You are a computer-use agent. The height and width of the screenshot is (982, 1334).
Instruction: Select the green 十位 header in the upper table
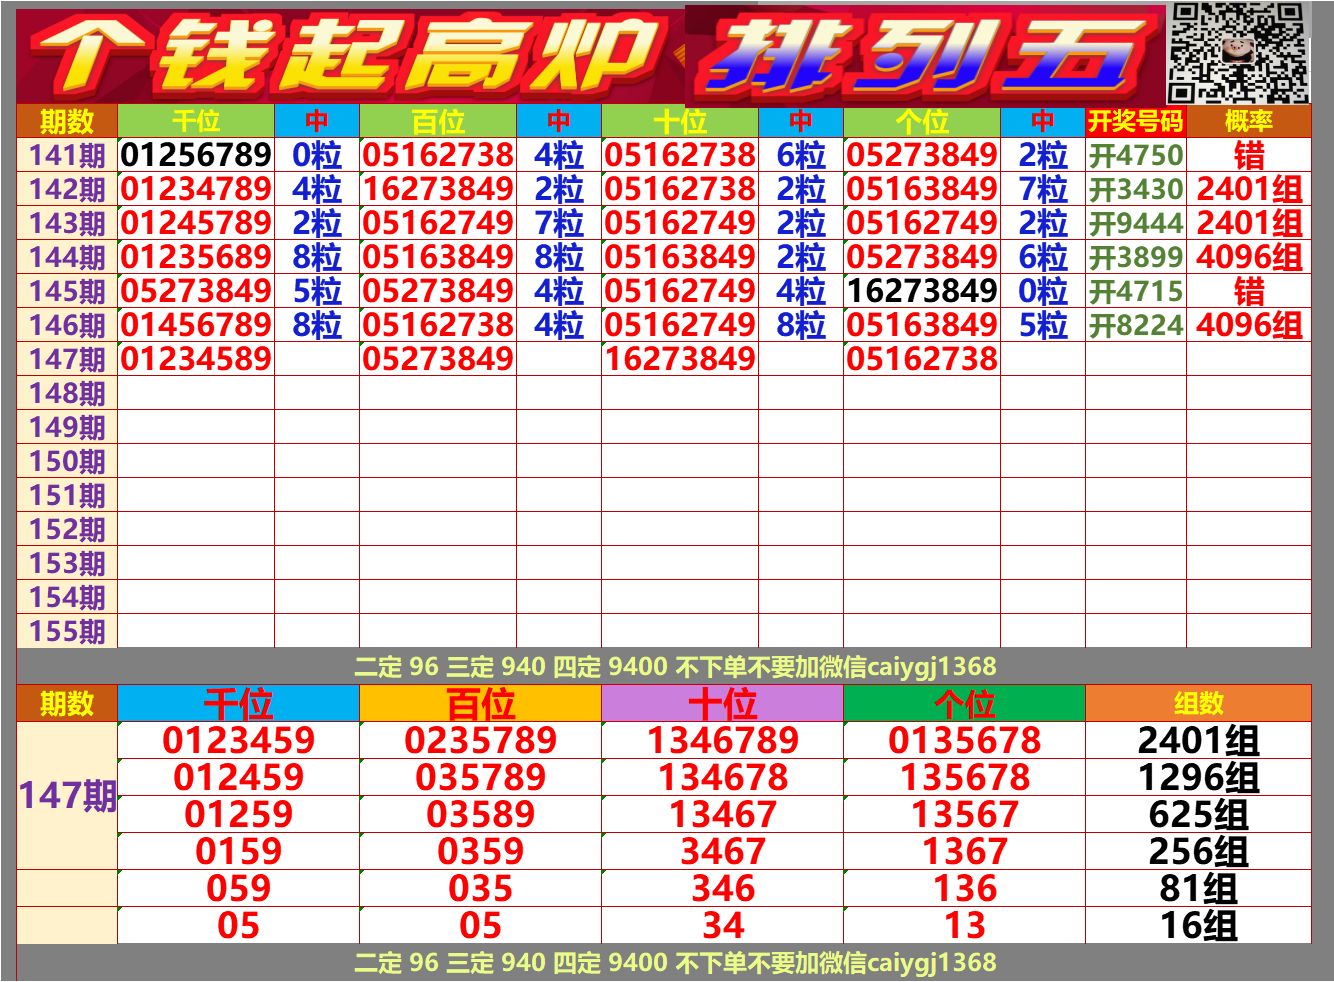pos(680,121)
